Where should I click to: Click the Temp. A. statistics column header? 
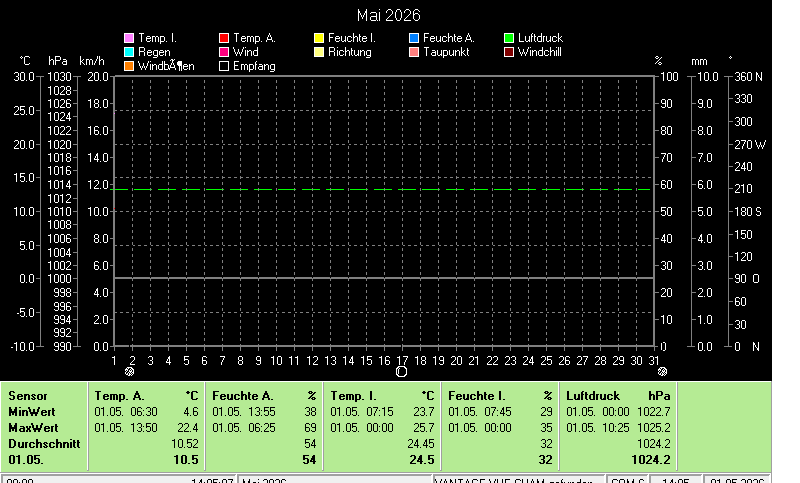pyautogui.click(x=146, y=396)
